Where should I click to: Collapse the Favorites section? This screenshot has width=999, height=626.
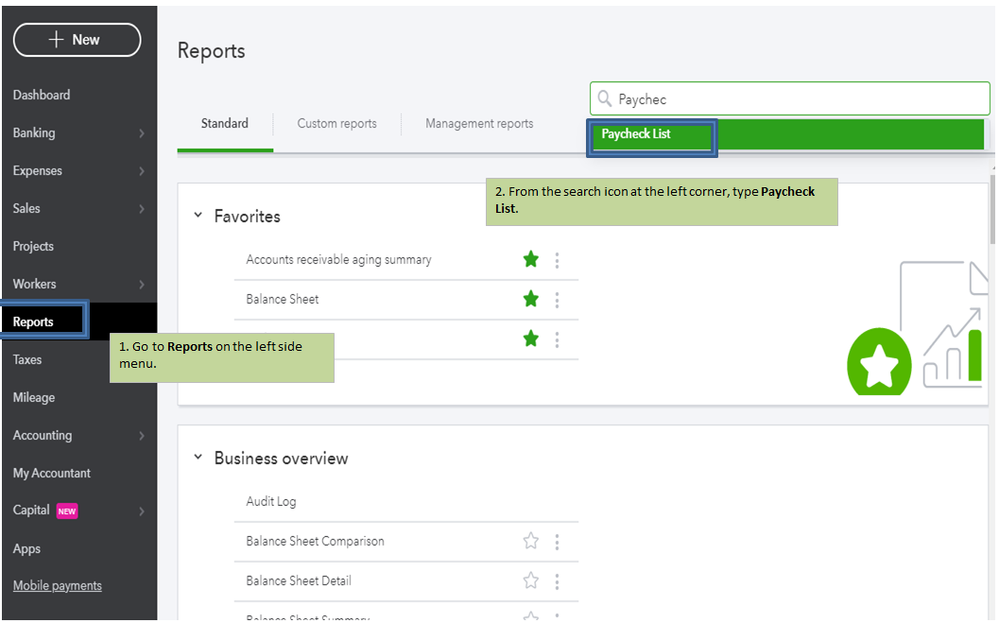coord(198,216)
